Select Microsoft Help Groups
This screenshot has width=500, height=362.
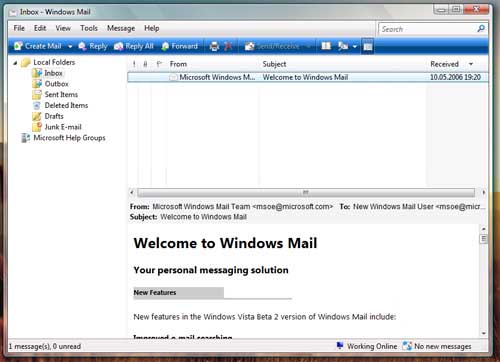[69, 138]
